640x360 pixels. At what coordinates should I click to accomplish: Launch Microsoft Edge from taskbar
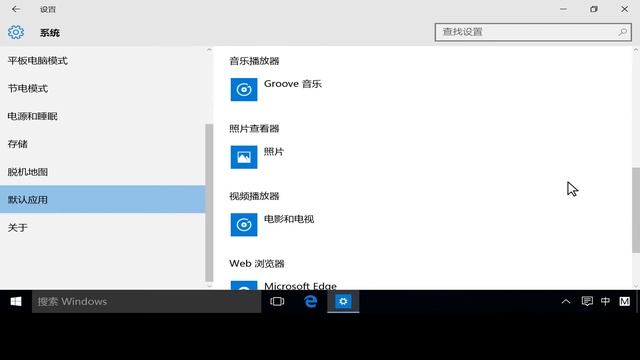[x=311, y=302]
